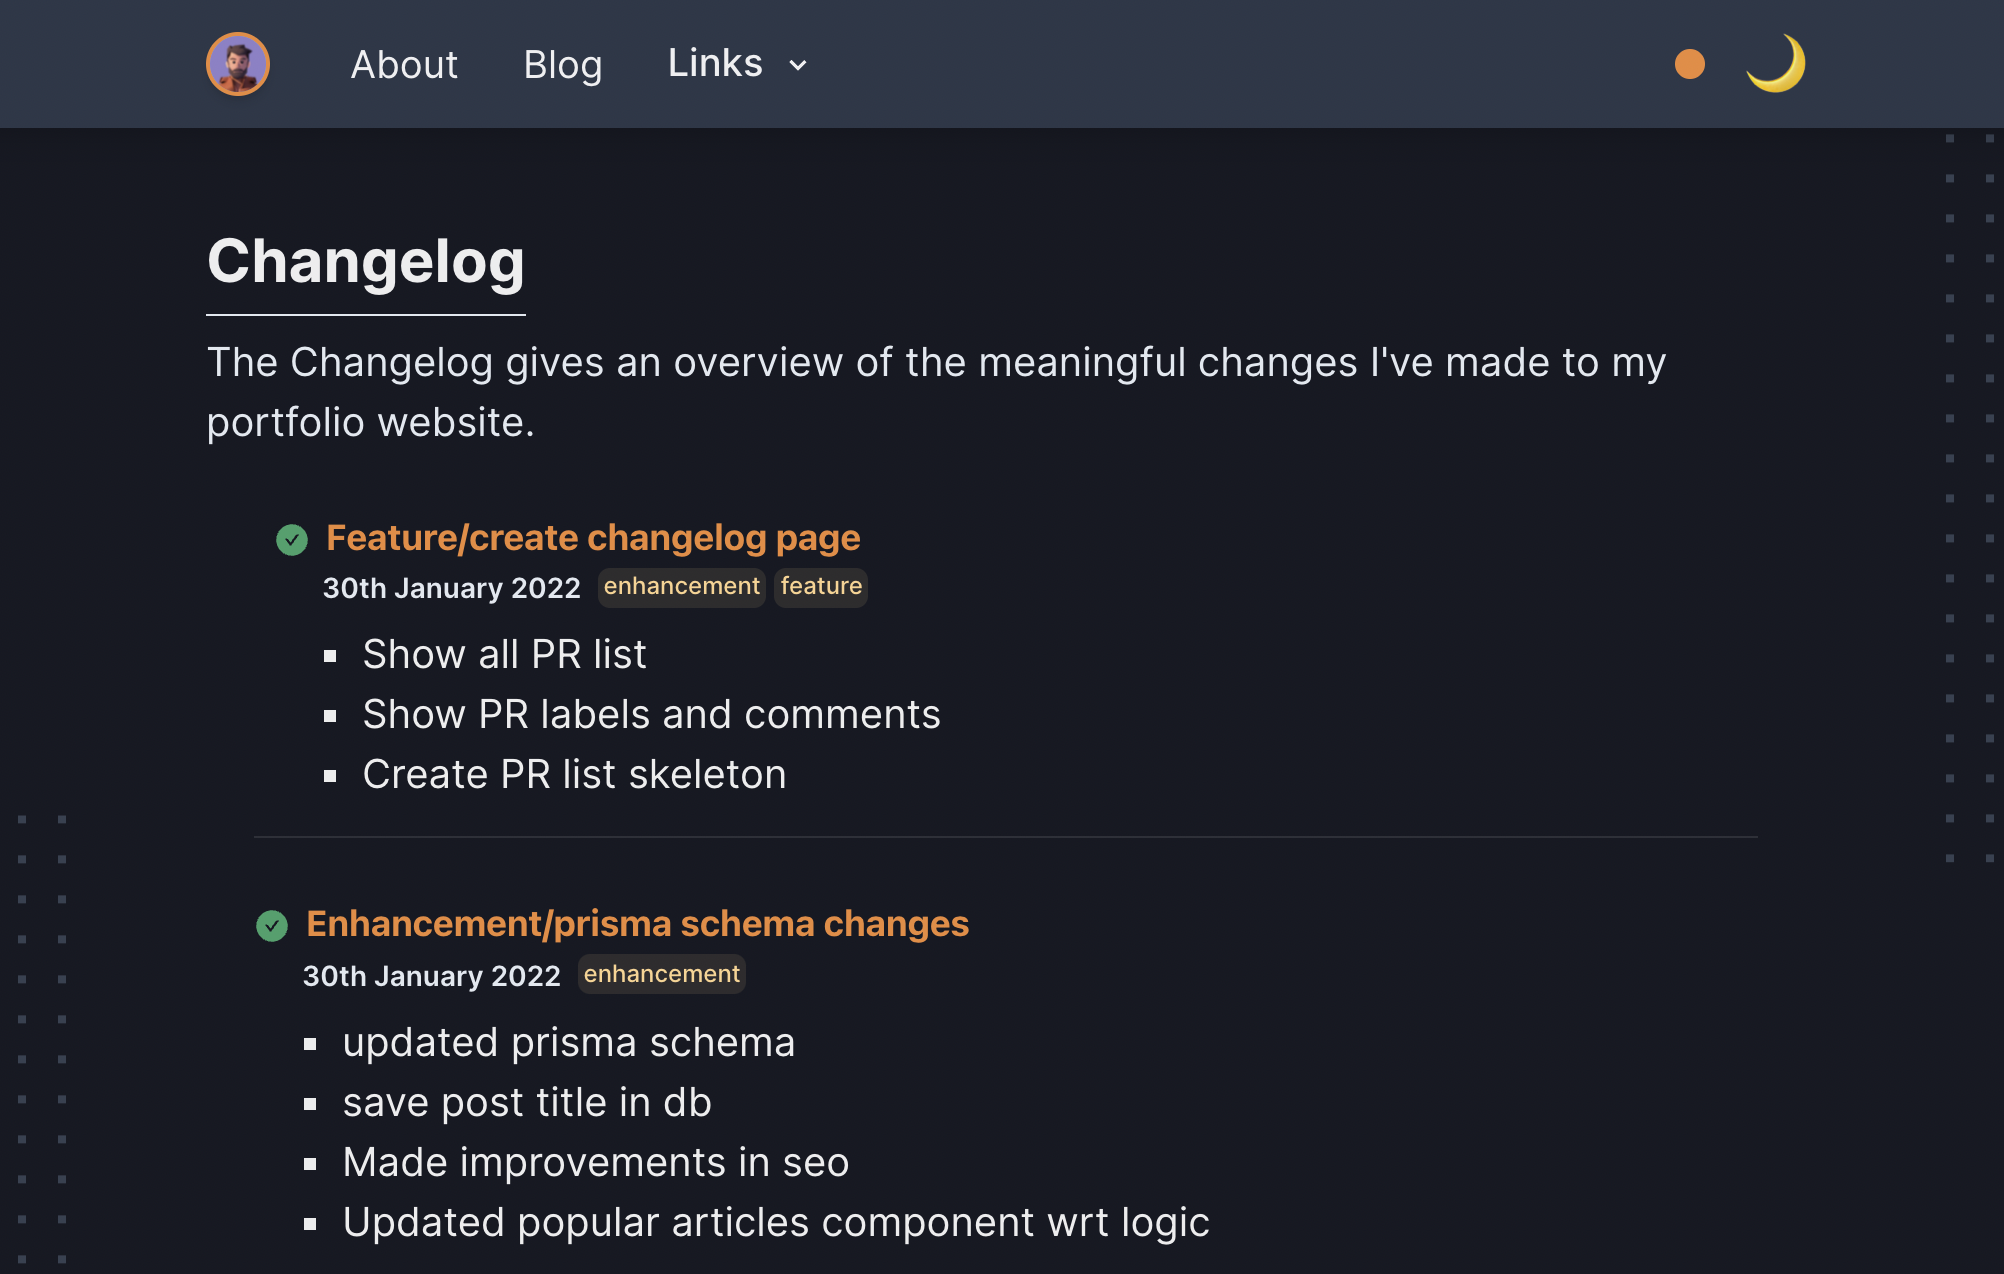
Task: Click date under Feature/create changelog page
Action: coord(452,588)
